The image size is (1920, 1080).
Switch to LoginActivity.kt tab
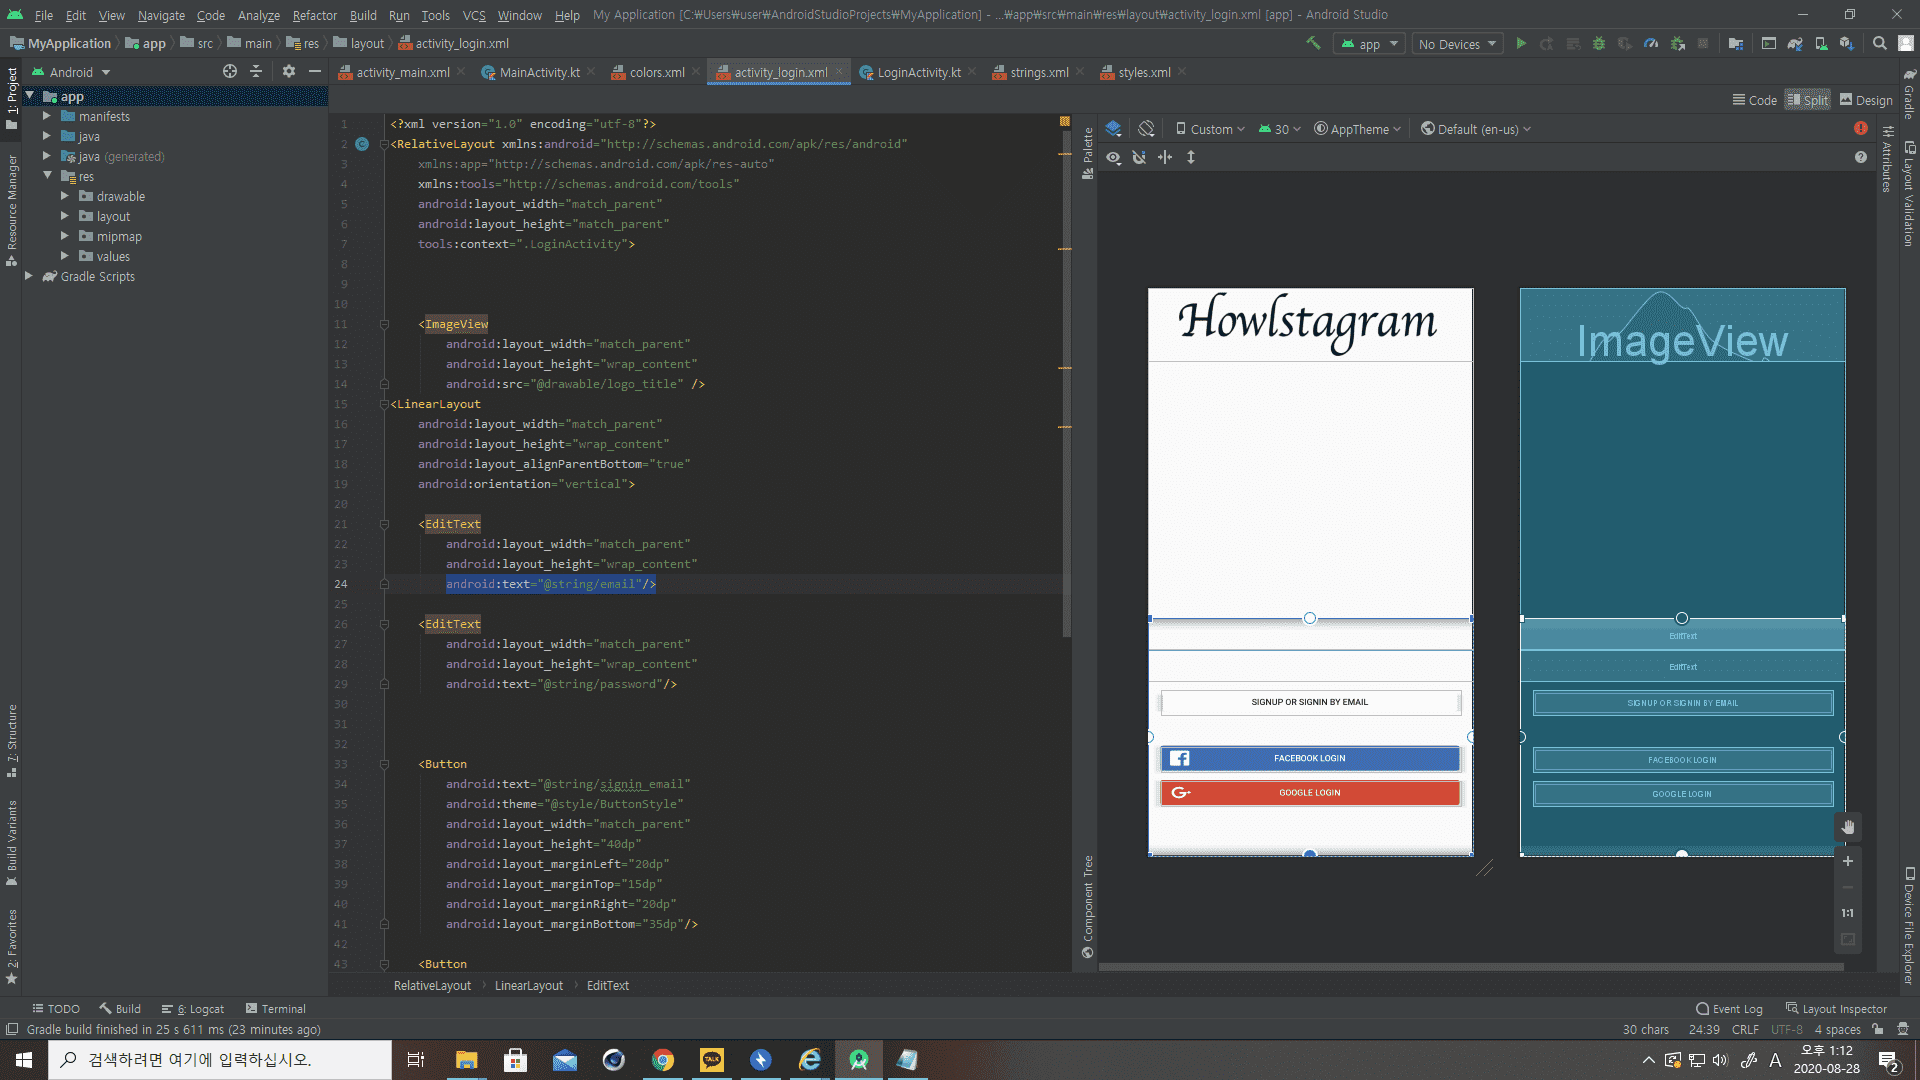918,72
